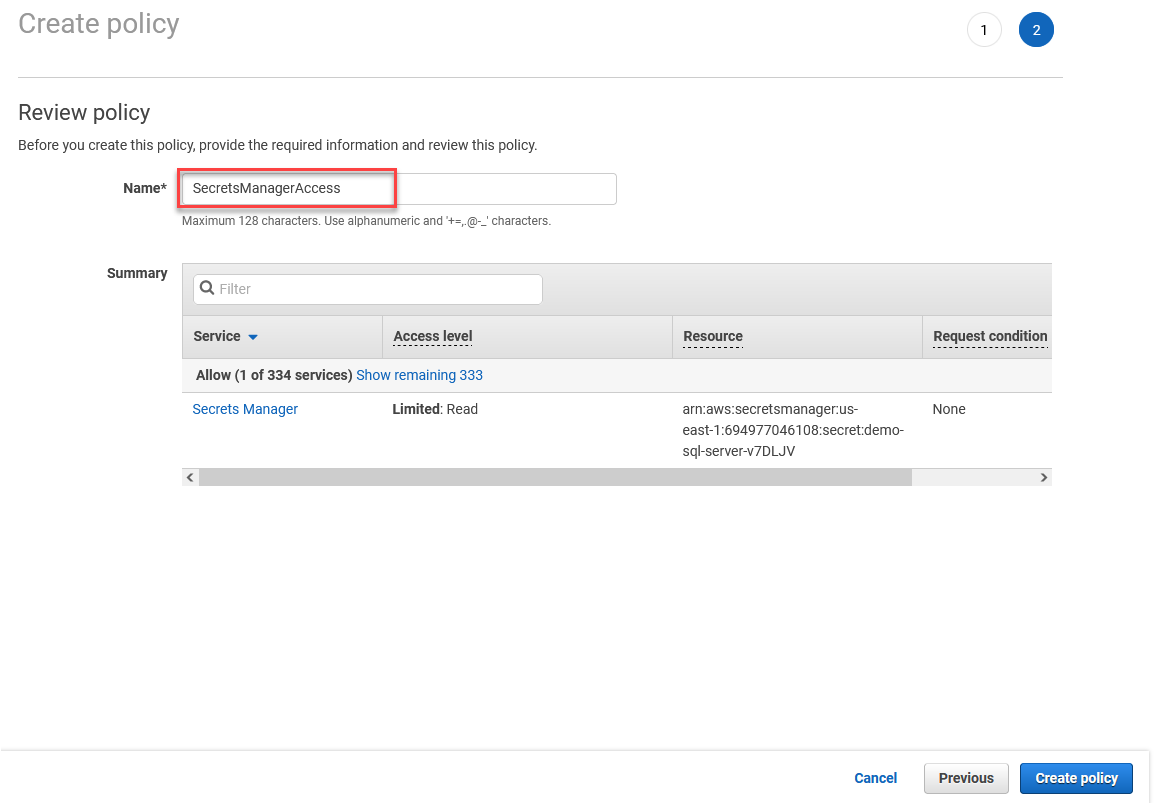The image size is (1155, 803).
Task: Click the search magnifier icon in Filter
Action: [207, 288]
